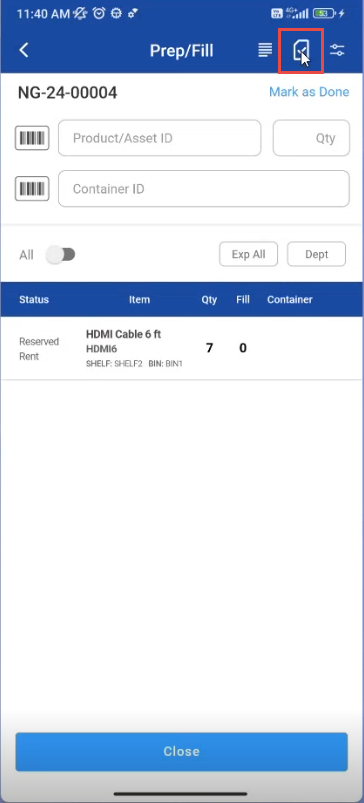Click the Fill column header

243,300
